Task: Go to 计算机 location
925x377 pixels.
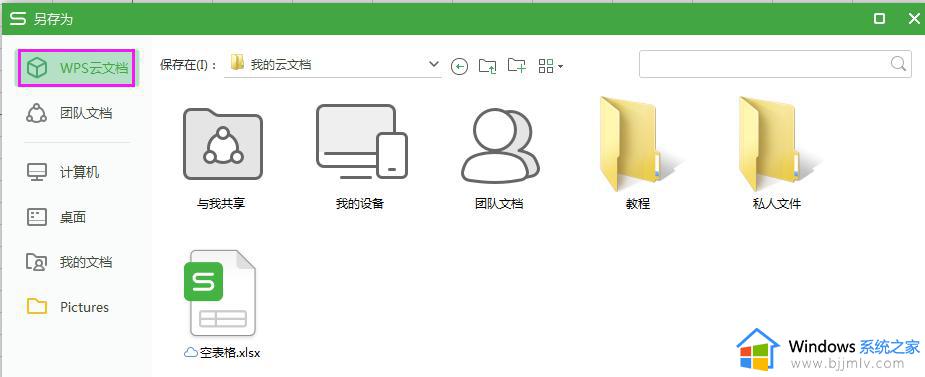Action: tap(76, 172)
